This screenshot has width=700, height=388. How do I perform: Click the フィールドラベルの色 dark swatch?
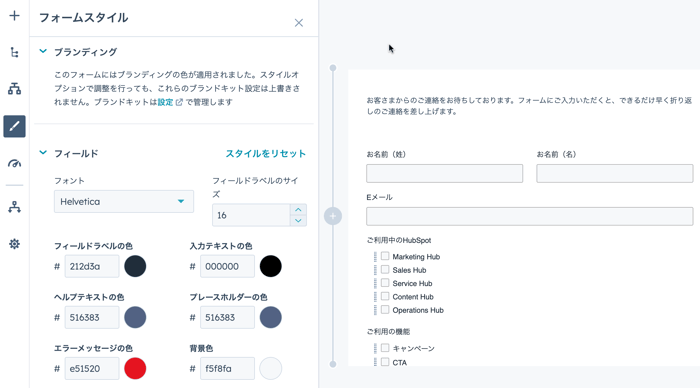pyautogui.click(x=135, y=266)
